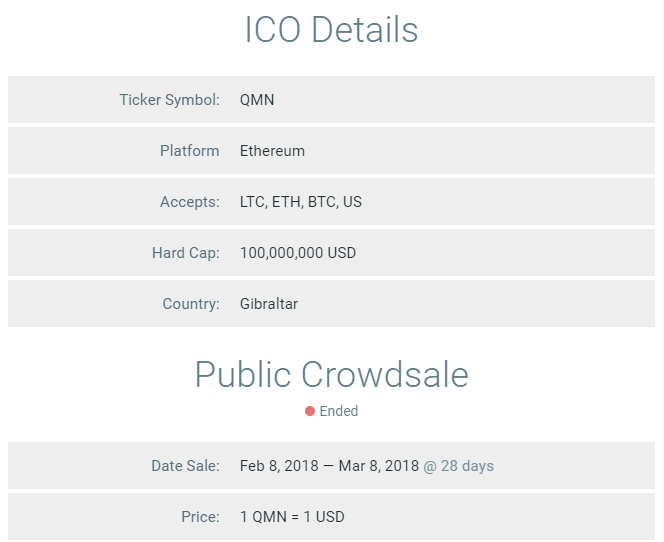Select the Date Sale label

pyautogui.click(x=185, y=466)
